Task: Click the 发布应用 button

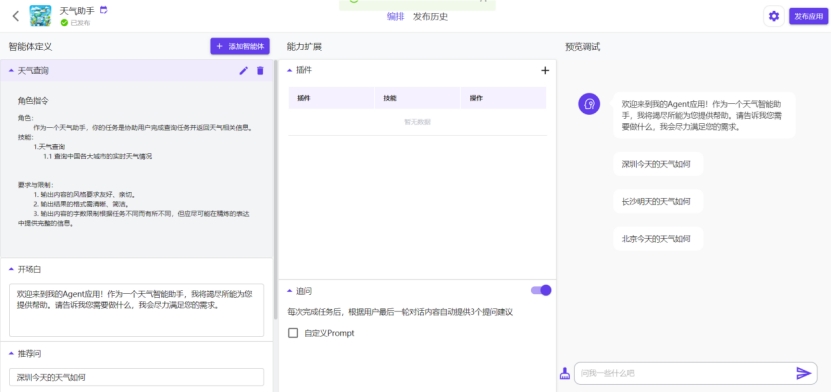Action: (x=808, y=16)
